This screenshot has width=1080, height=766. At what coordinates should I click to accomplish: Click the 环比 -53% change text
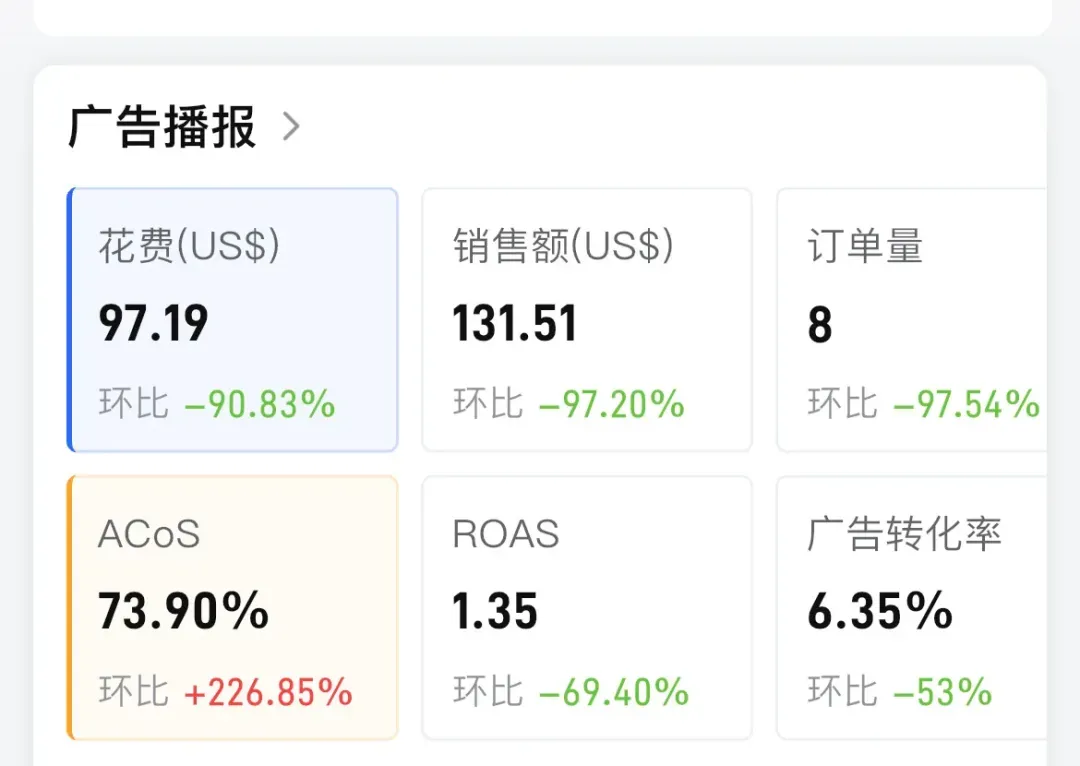click(900, 692)
